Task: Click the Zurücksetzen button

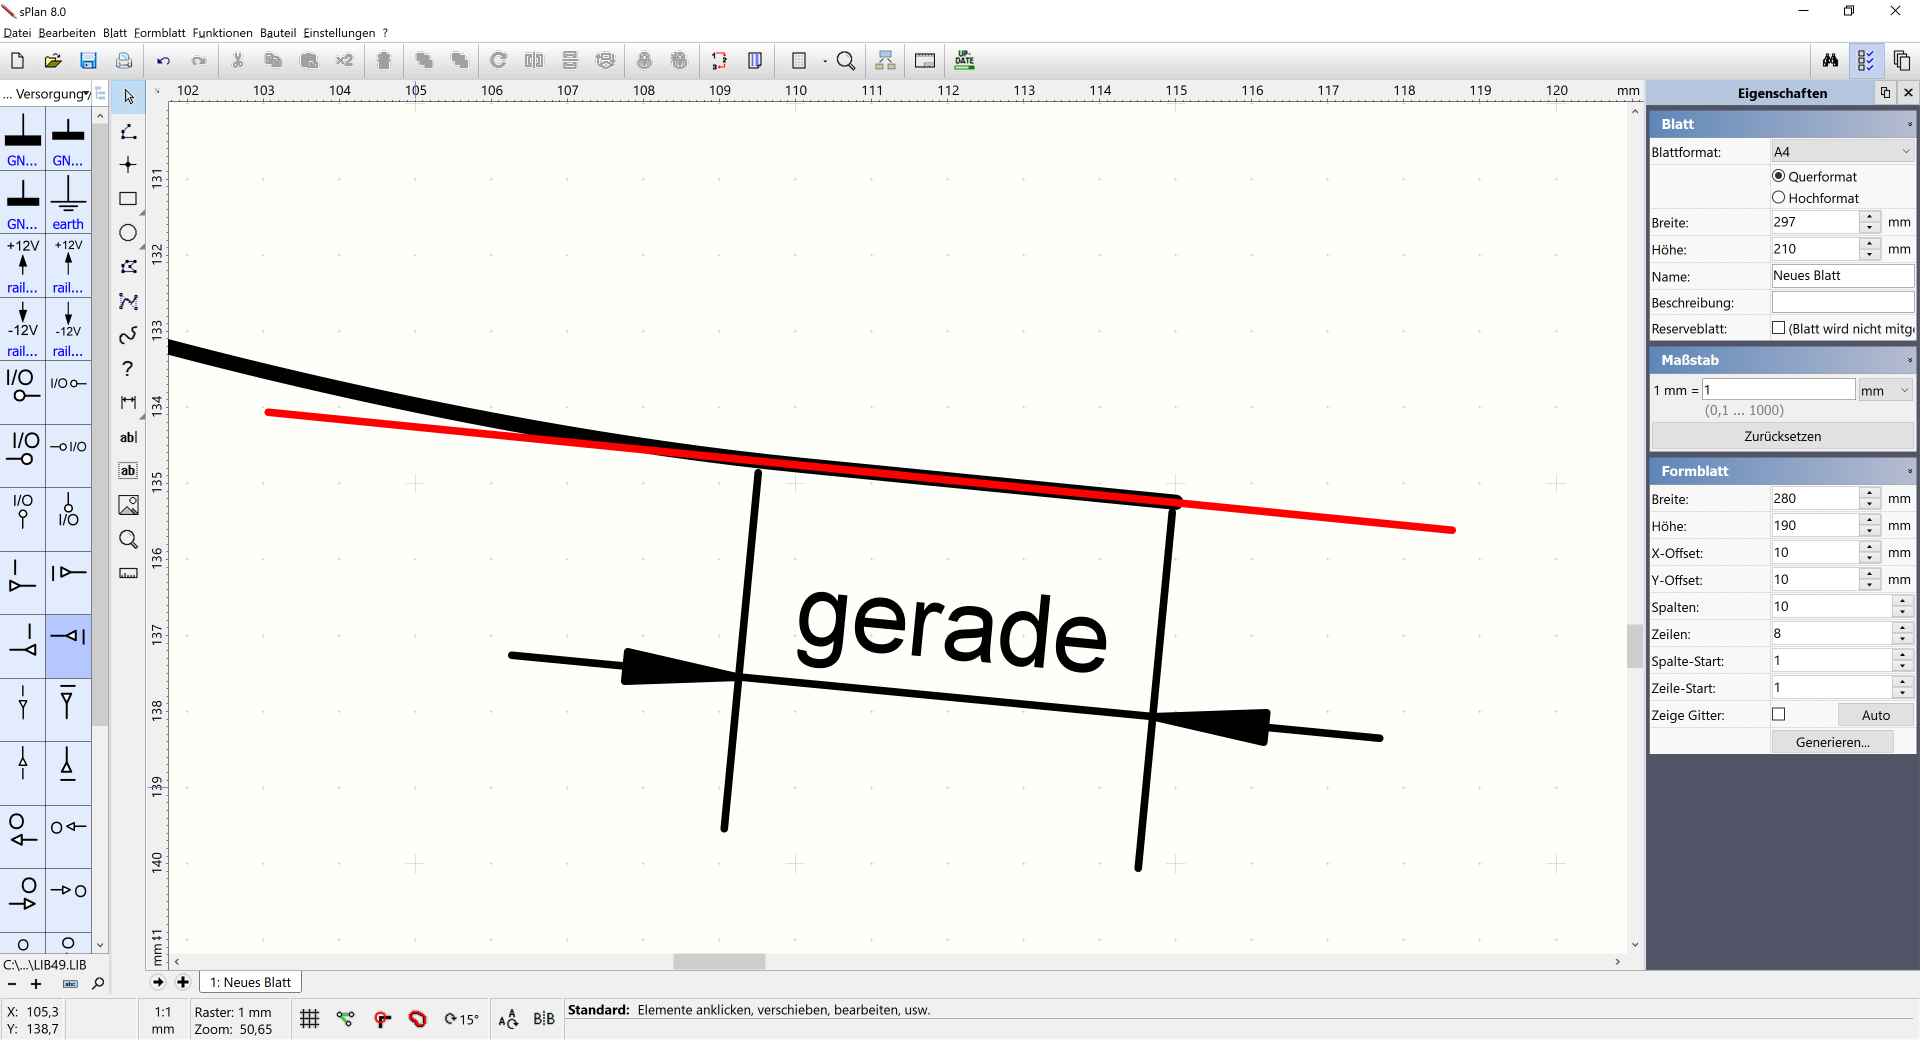Action: pyautogui.click(x=1782, y=437)
